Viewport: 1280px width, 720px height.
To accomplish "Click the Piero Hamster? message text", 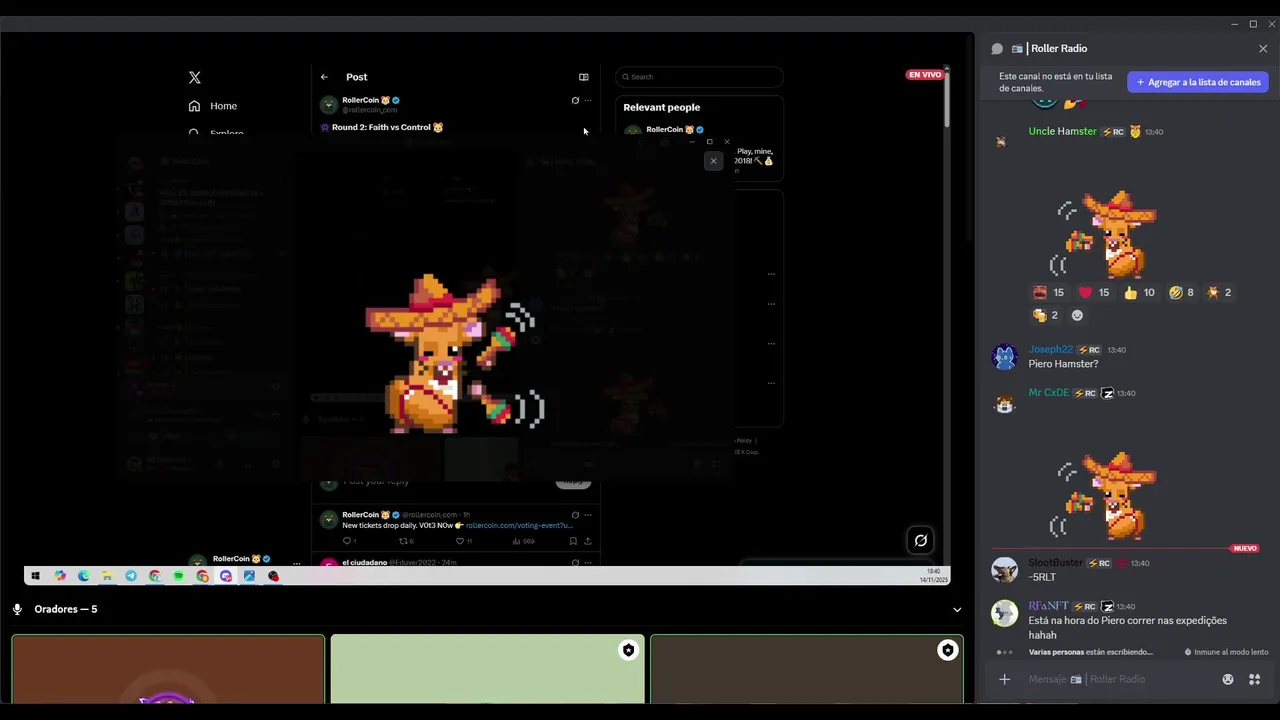I will point(1063,364).
